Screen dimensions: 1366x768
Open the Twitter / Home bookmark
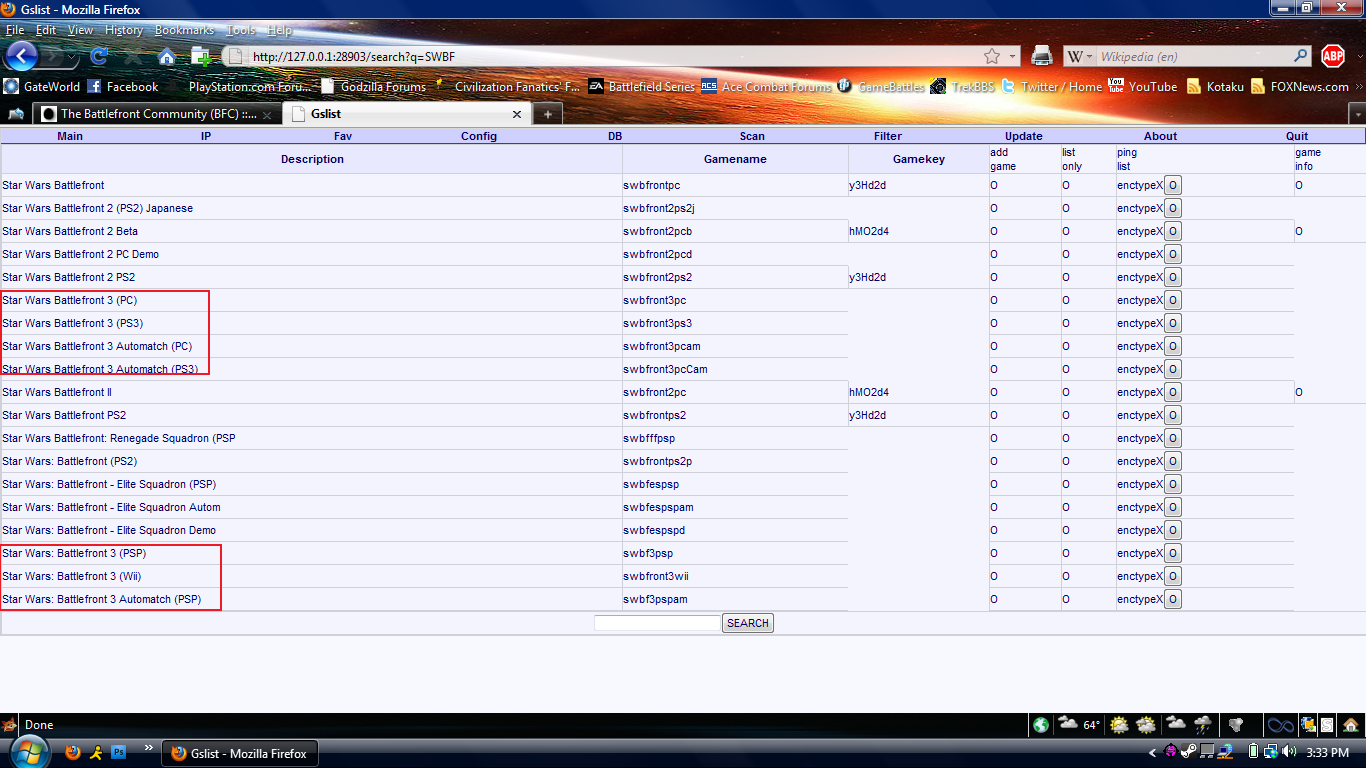tap(1050, 87)
